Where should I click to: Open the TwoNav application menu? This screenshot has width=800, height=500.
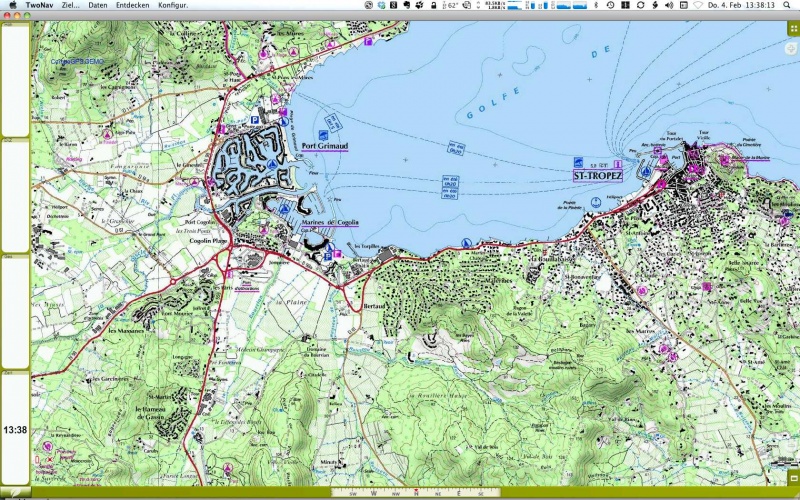(39, 5)
